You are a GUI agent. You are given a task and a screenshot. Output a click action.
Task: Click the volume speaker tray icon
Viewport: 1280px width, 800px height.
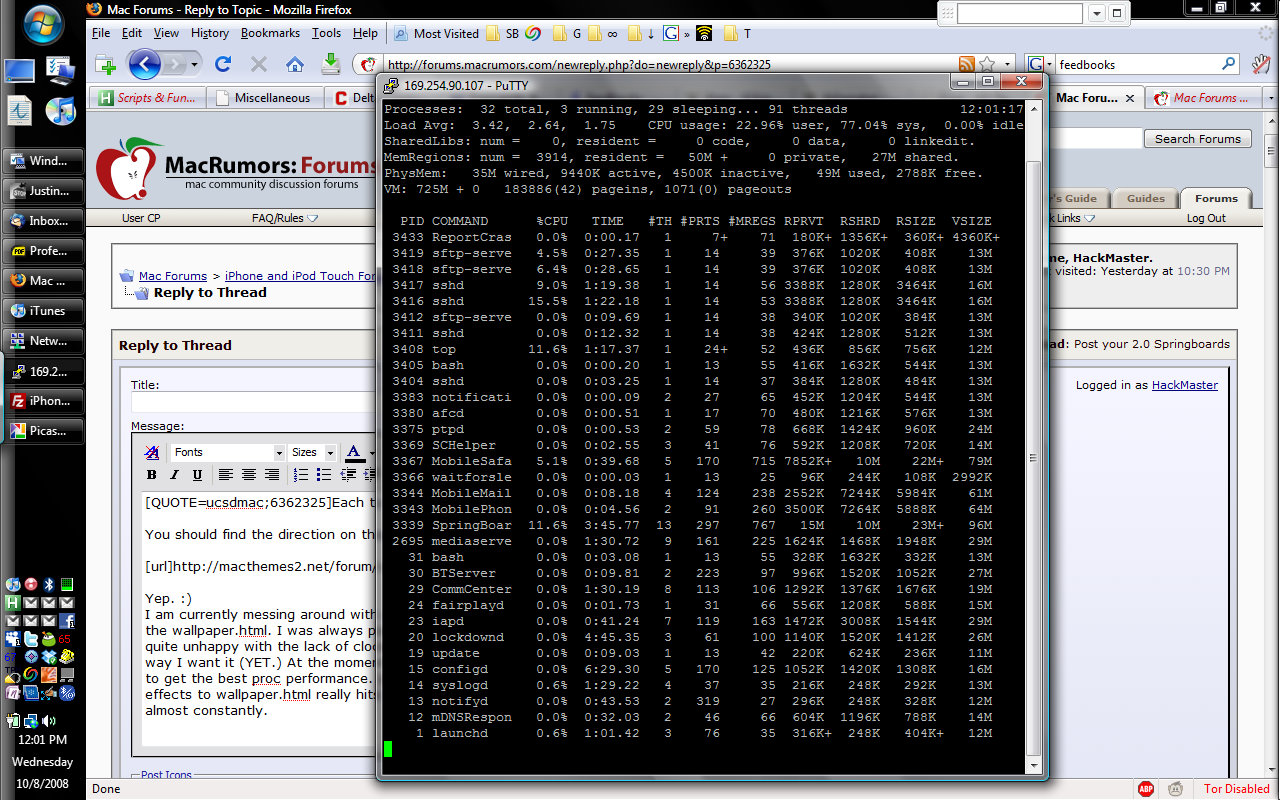48,720
